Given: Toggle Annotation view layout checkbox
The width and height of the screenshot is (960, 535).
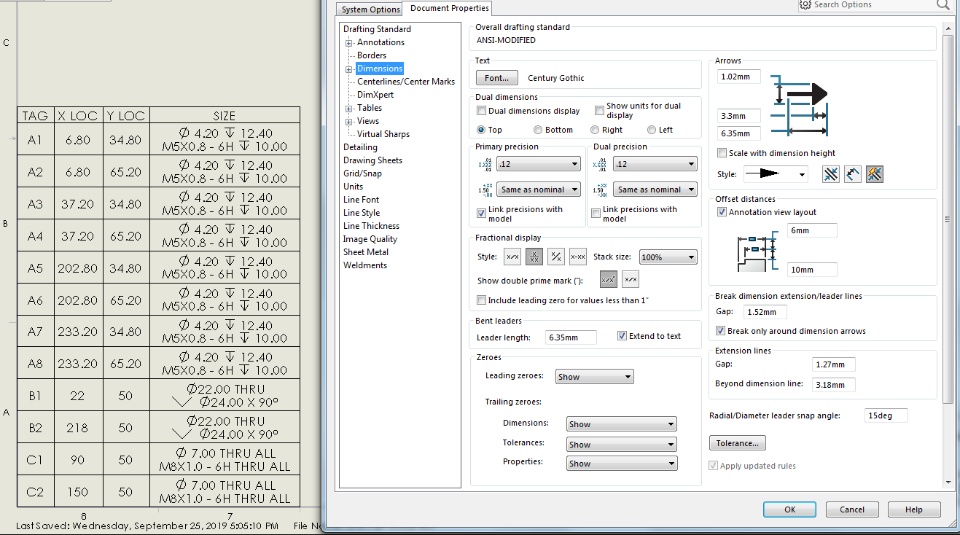Looking at the screenshot, I should pos(722,212).
